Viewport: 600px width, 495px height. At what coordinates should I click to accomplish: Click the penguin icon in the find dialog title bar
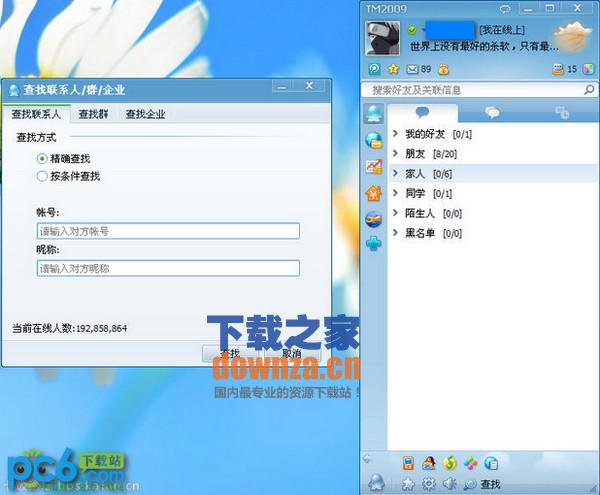(14, 90)
